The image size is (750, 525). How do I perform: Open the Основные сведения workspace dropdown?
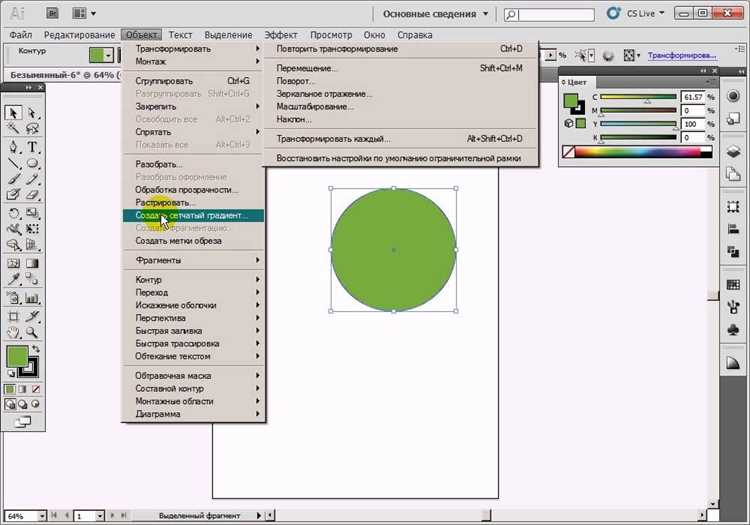[x=435, y=14]
